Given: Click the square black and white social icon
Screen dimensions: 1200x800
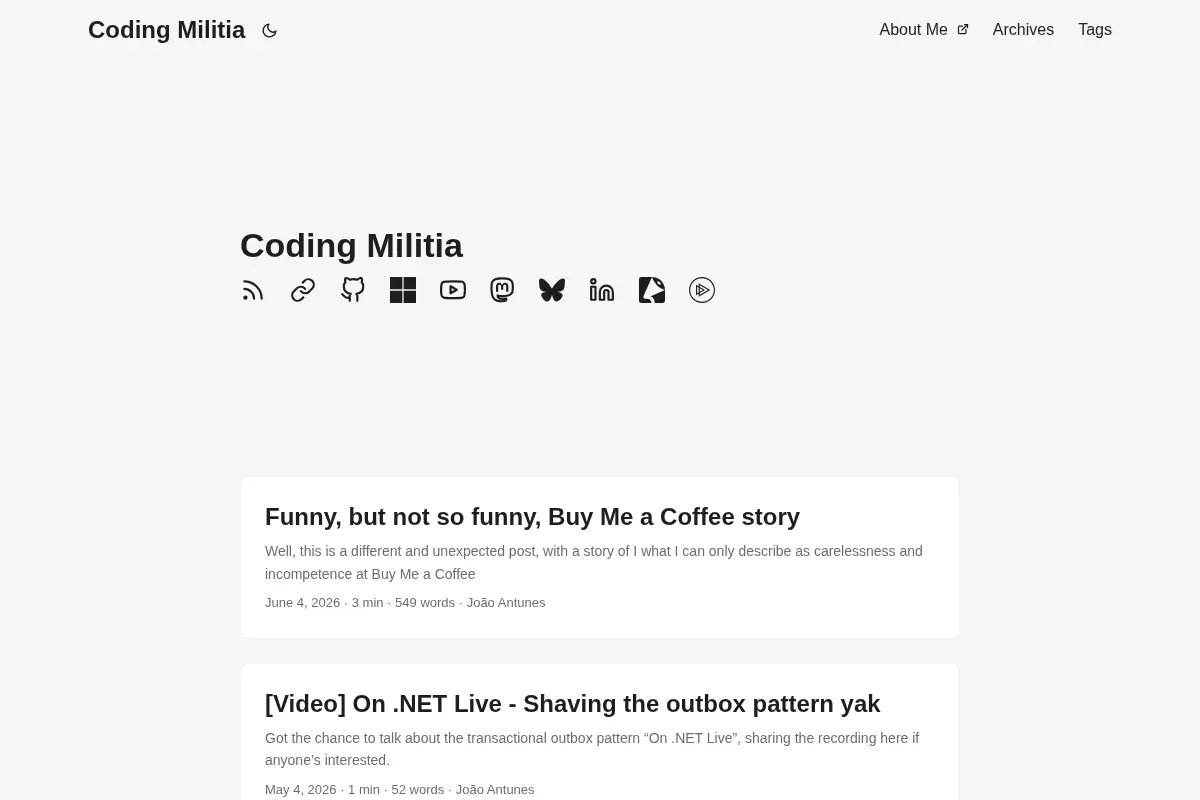Looking at the screenshot, I should pos(652,290).
